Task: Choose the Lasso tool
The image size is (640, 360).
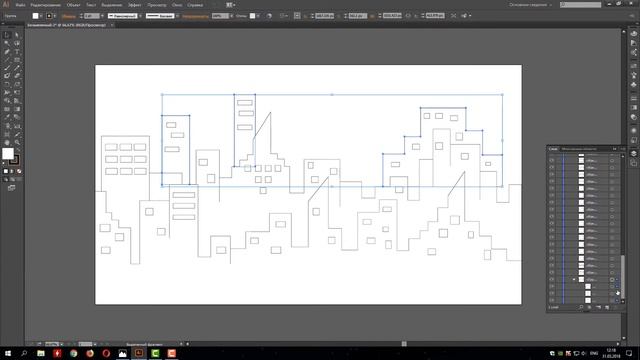Action: click(17, 43)
